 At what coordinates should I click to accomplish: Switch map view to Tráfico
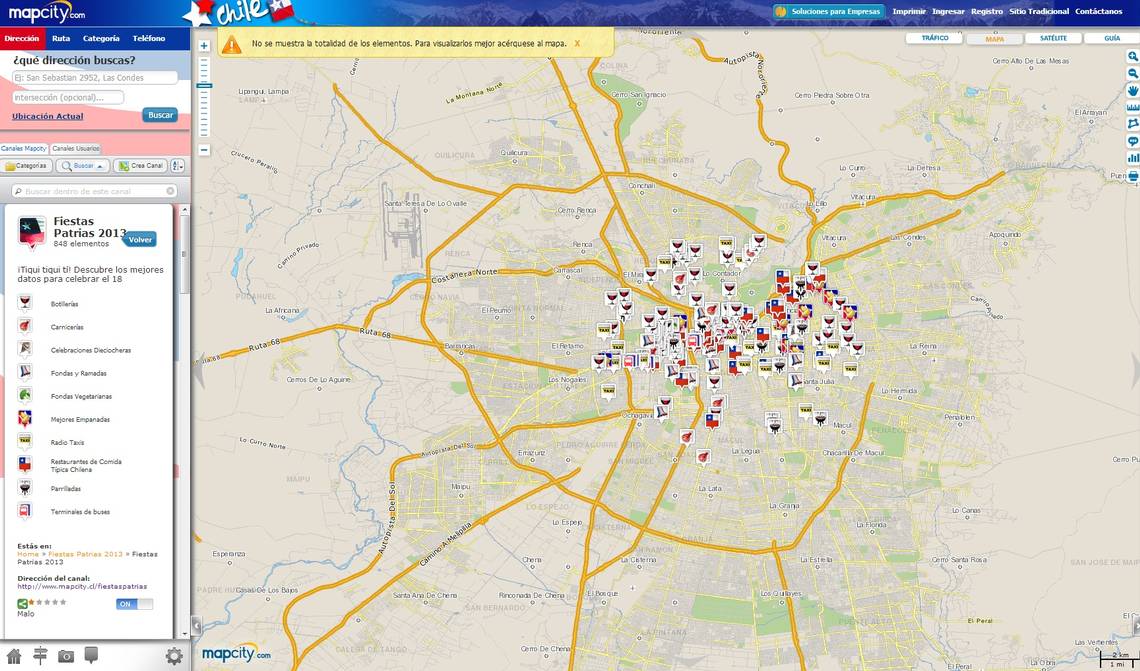click(x=935, y=39)
